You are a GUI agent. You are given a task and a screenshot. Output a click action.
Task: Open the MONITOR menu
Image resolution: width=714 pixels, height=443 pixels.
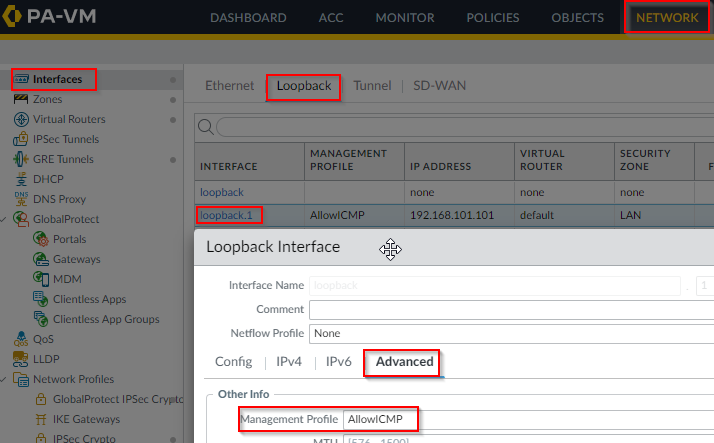(405, 18)
